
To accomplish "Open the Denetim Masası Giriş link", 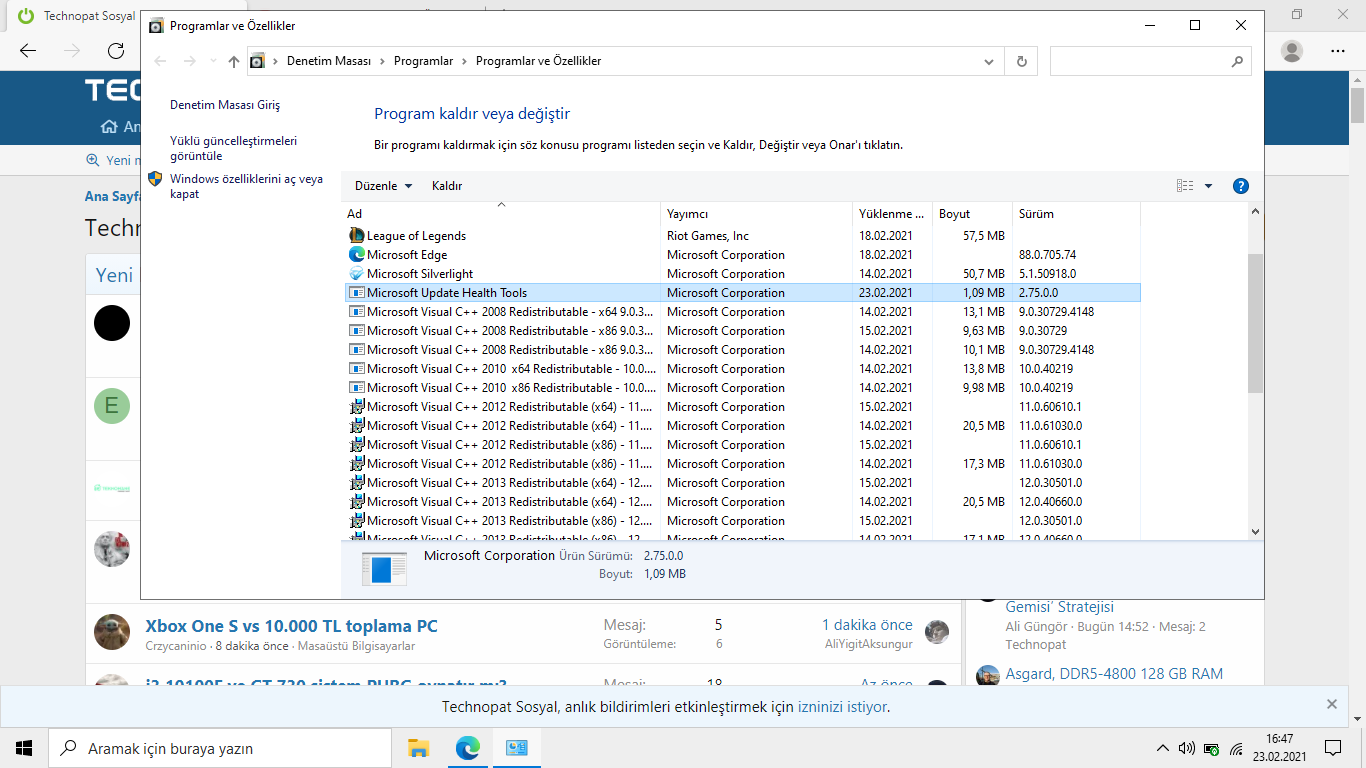I will click(225, 105).
